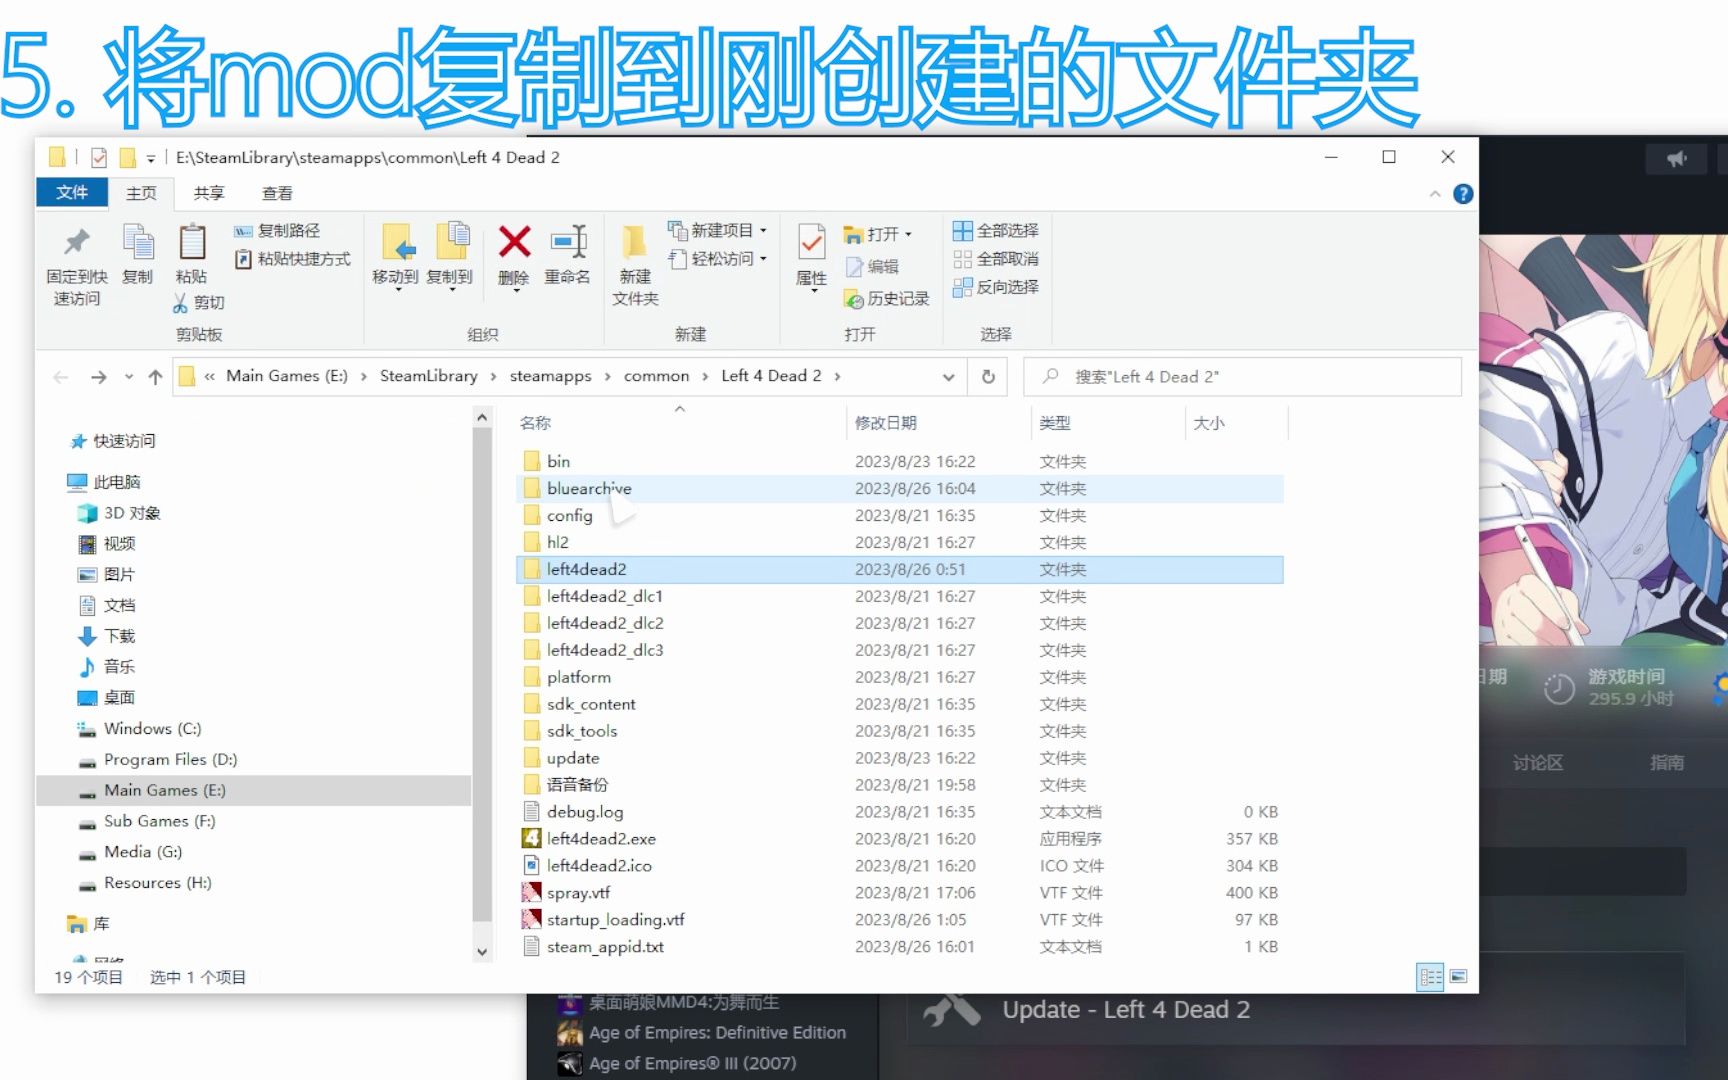This screenshot has height=1080, width=1728.
Task: Click the Rename icon
Action: coord(568,242)
